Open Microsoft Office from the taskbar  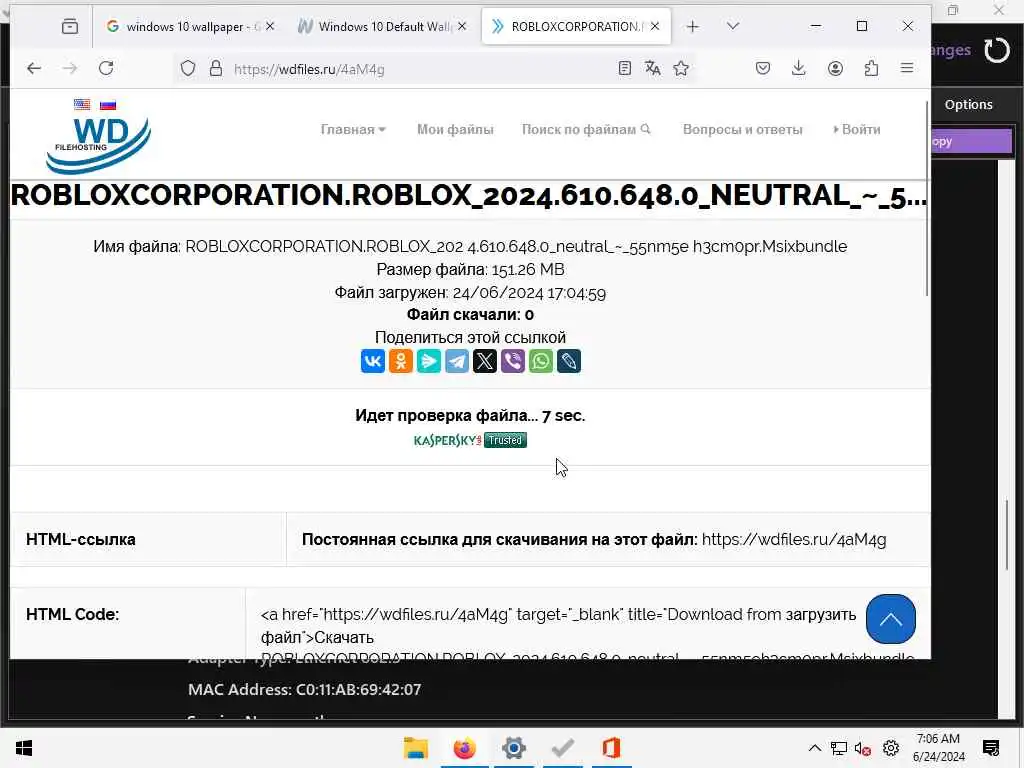[611, 748]
